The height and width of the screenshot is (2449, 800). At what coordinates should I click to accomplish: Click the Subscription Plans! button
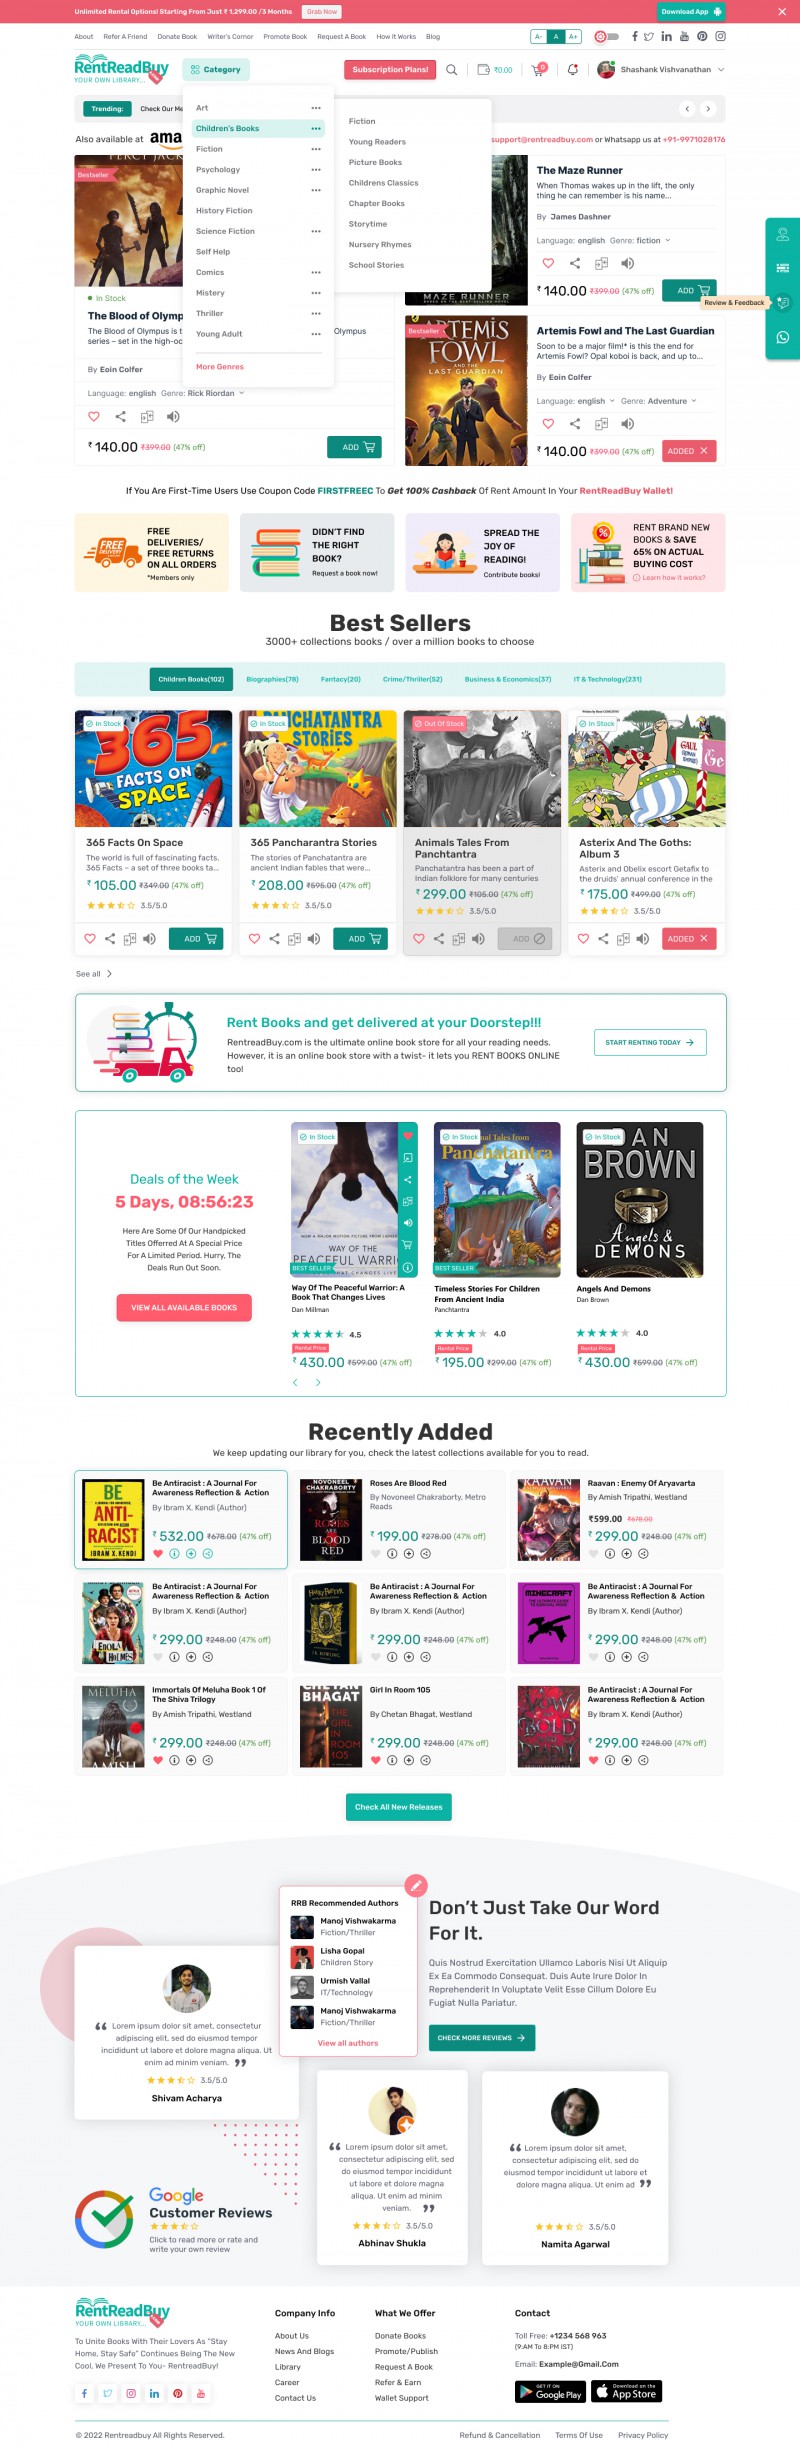pyautogui.click(x=390, y=70)
